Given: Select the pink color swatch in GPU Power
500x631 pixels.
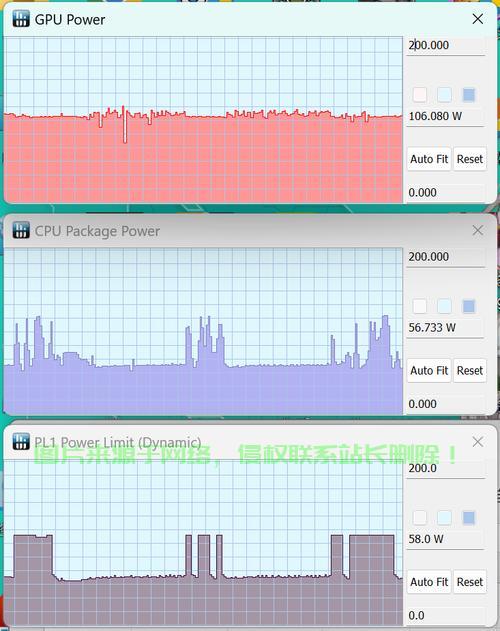Looking at the screenshot, I should click(x=420, y=95).
